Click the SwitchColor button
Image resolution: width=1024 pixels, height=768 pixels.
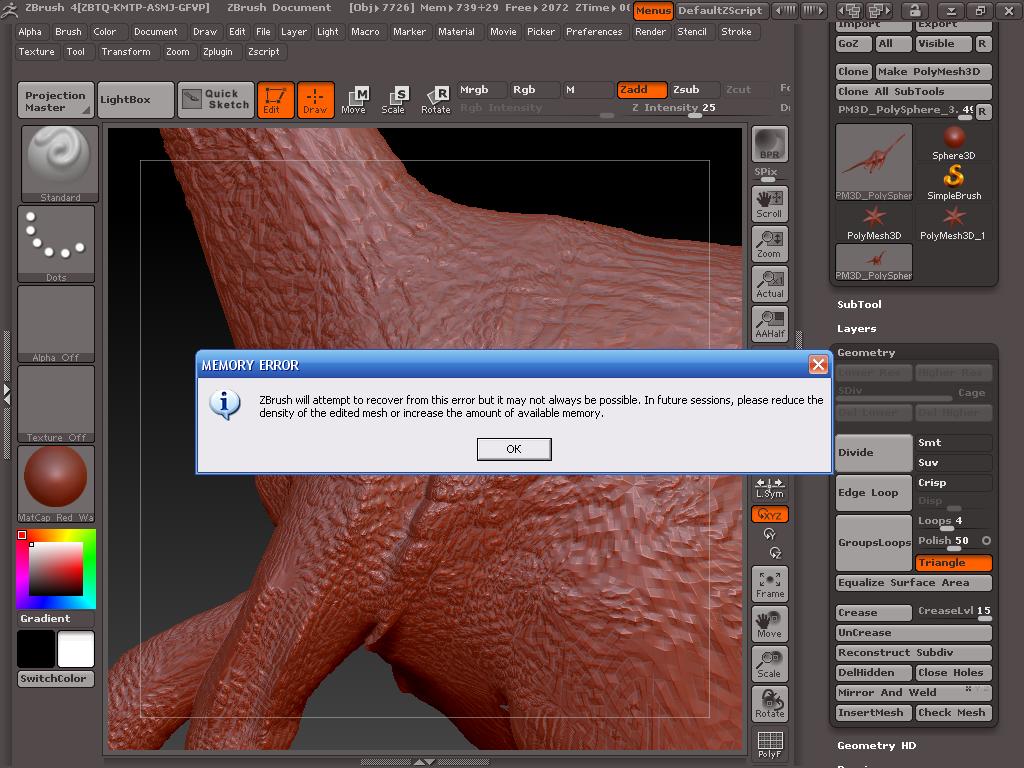(56, 679)
